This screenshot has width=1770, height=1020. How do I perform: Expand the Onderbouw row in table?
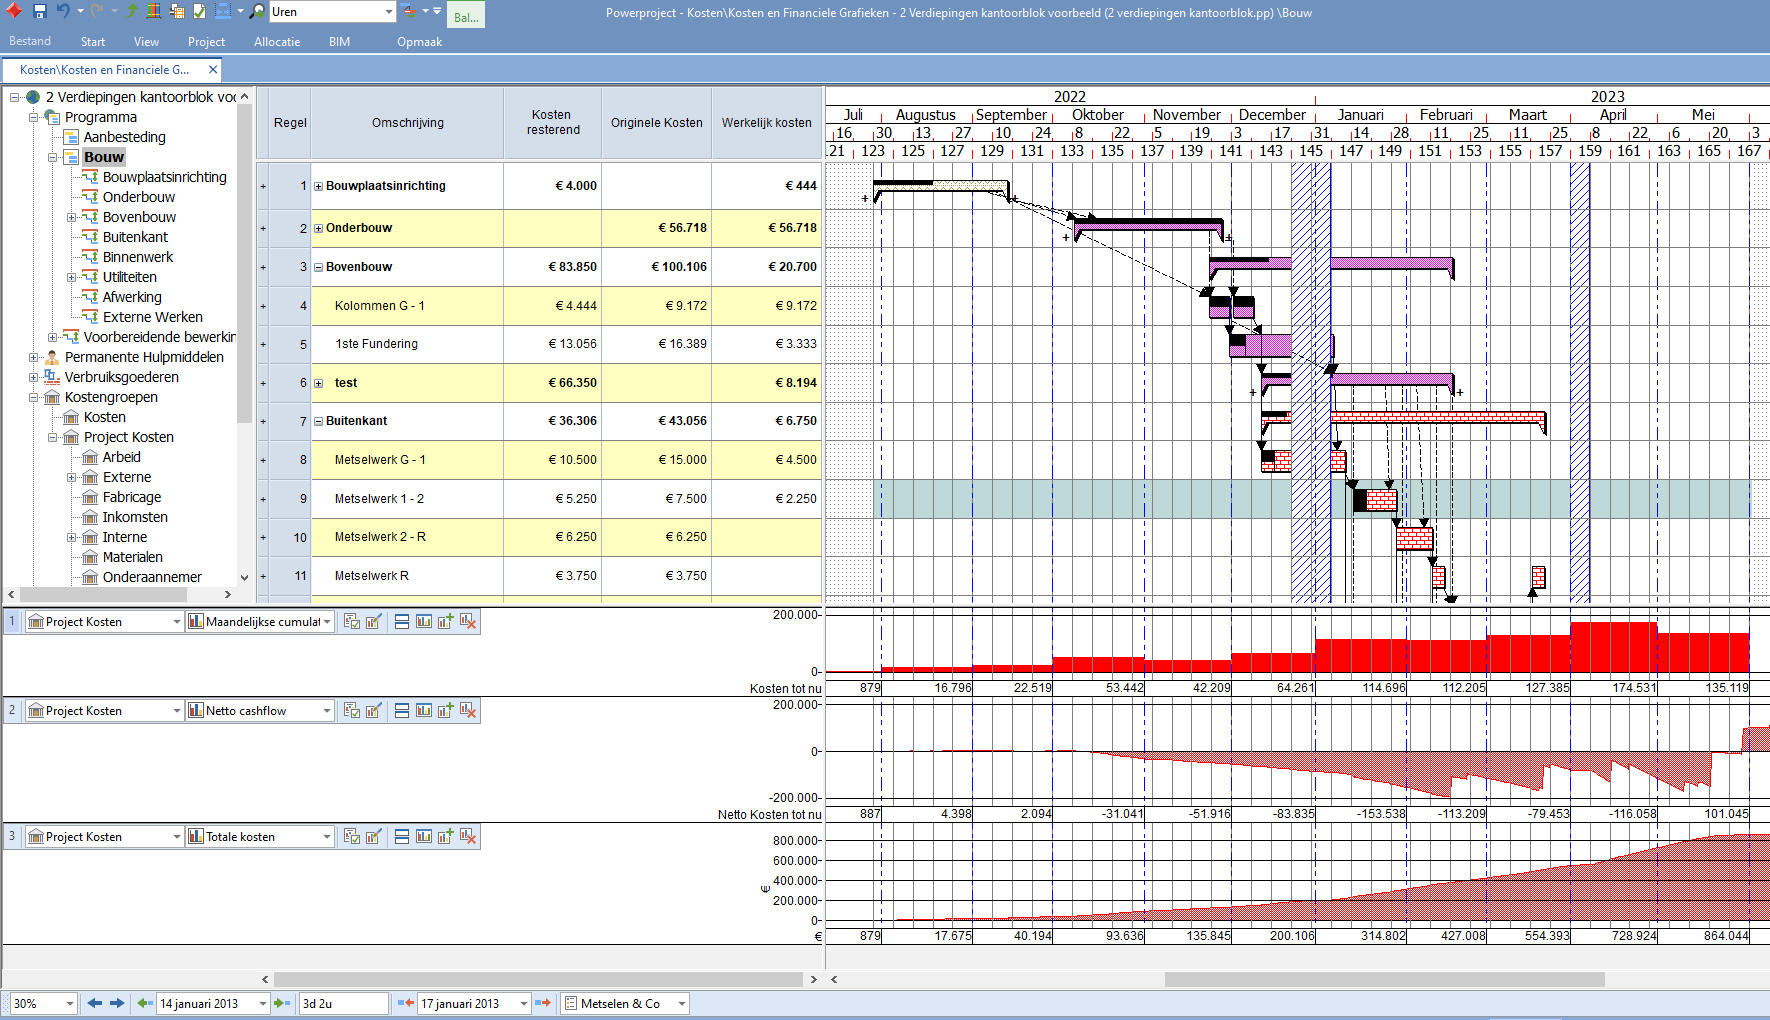[x=318, y=228]
